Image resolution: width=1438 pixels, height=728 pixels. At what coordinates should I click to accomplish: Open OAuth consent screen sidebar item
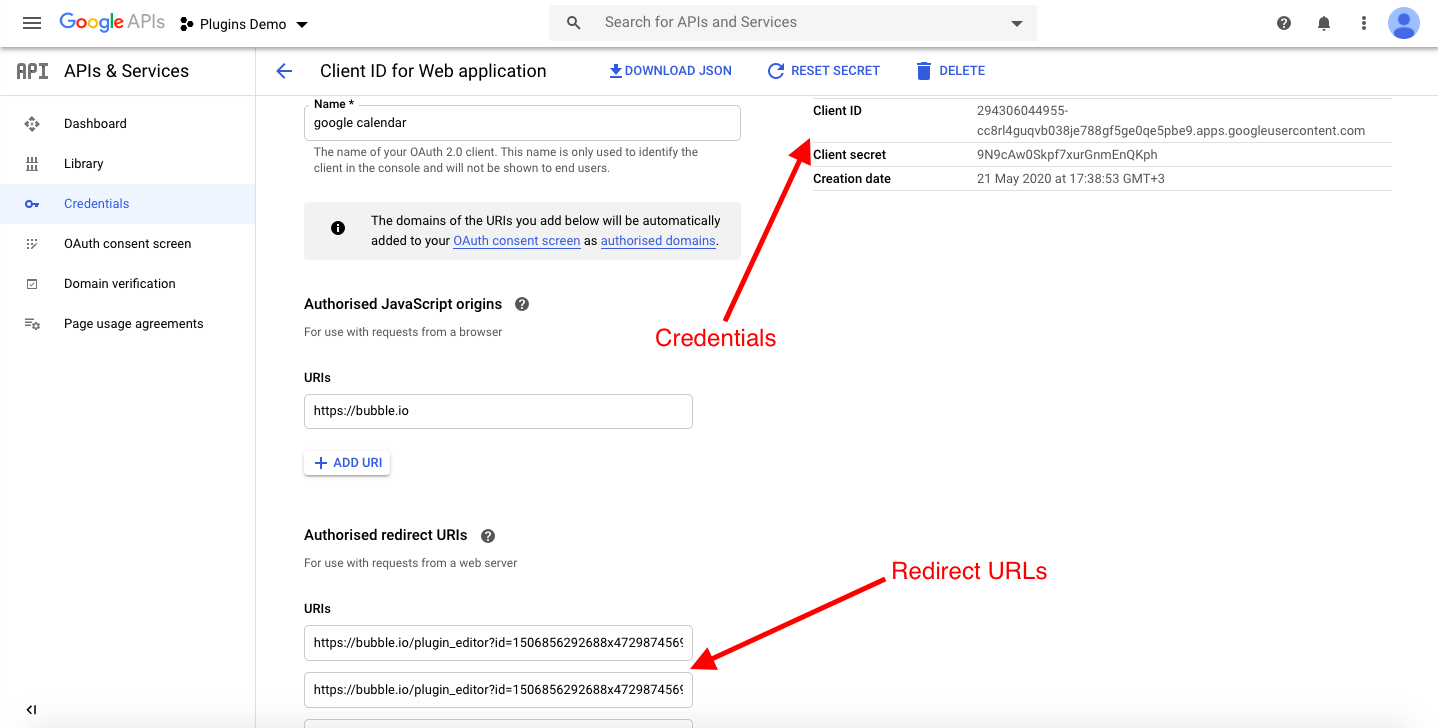click(127, 244)
